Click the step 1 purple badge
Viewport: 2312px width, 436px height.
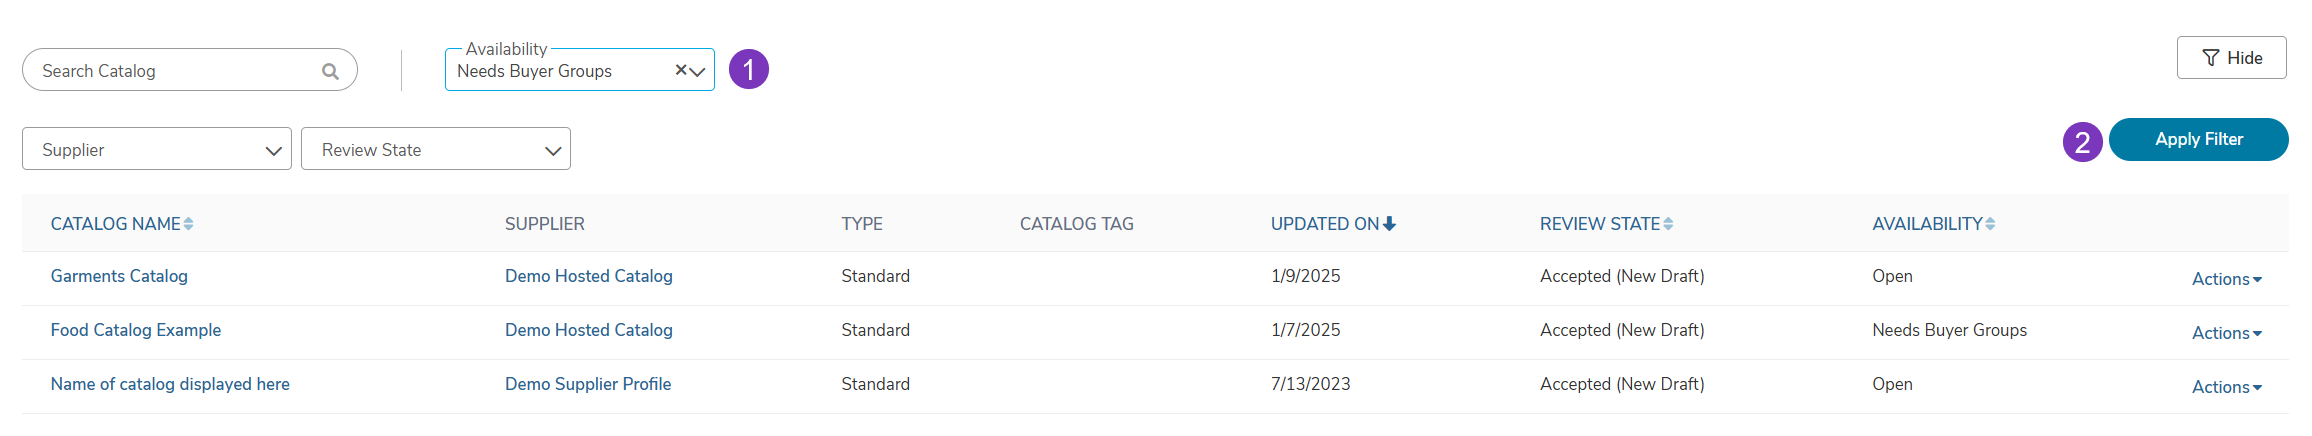(x=749, y=69)
